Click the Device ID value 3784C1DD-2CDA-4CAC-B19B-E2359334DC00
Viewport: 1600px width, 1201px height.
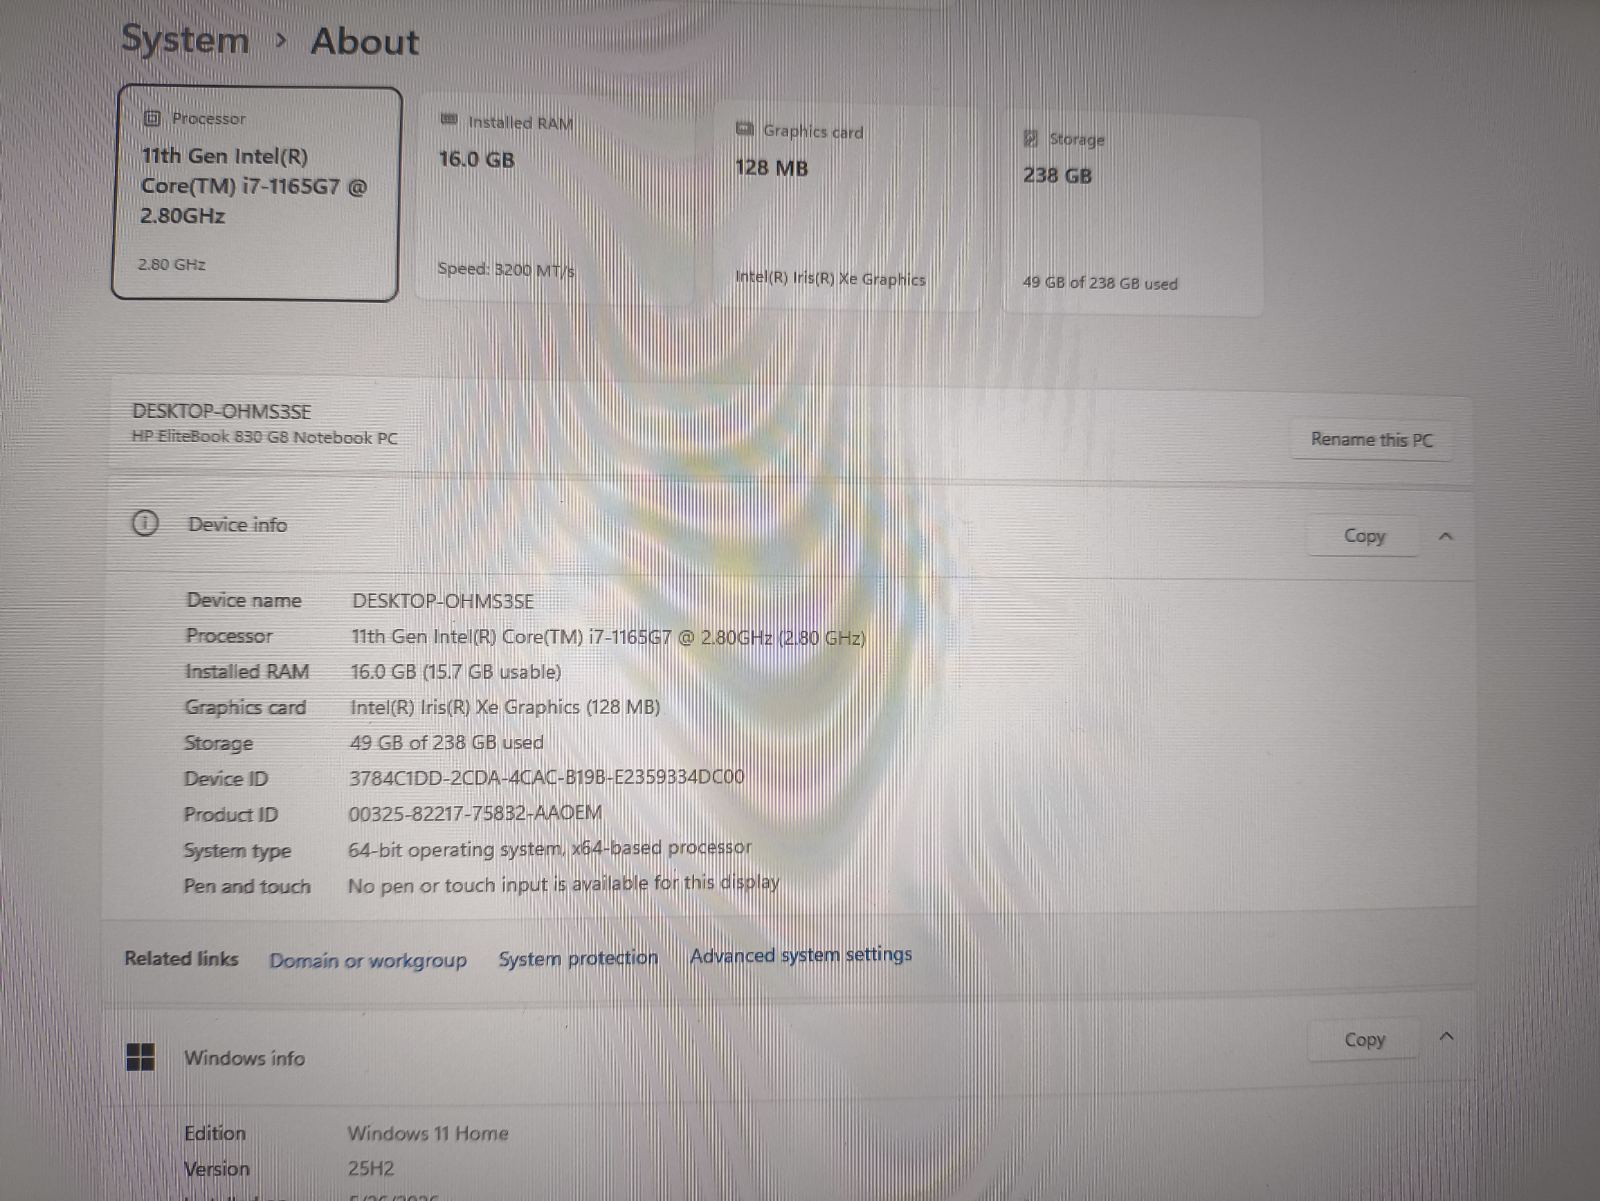point(546,777)
